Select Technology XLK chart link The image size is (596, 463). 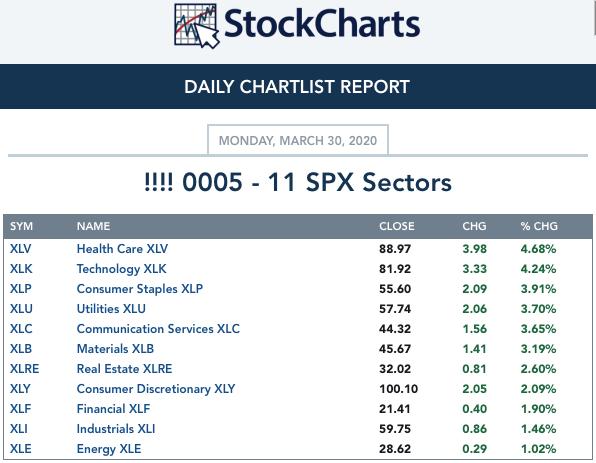click(x=121, y=269)
